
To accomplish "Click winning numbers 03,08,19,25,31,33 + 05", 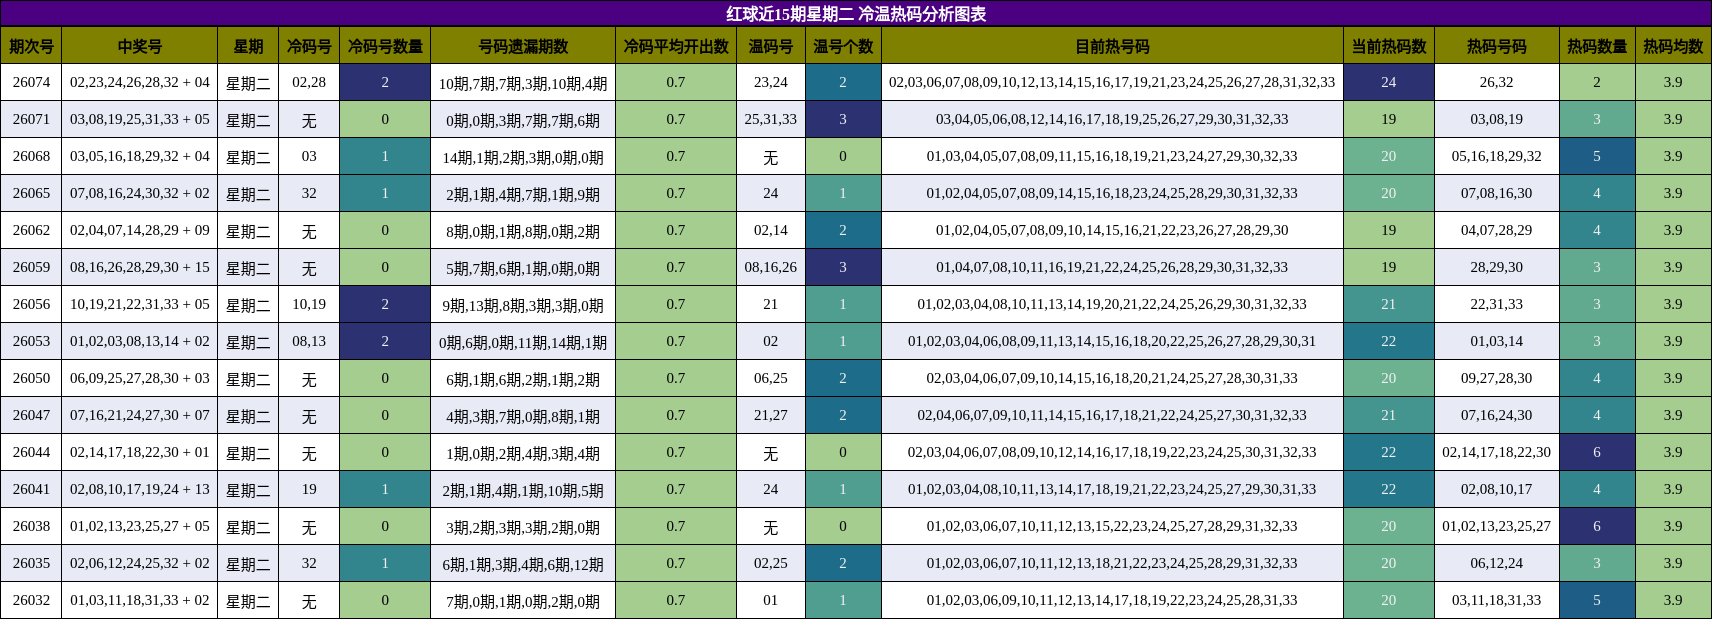I will point(140,119).
